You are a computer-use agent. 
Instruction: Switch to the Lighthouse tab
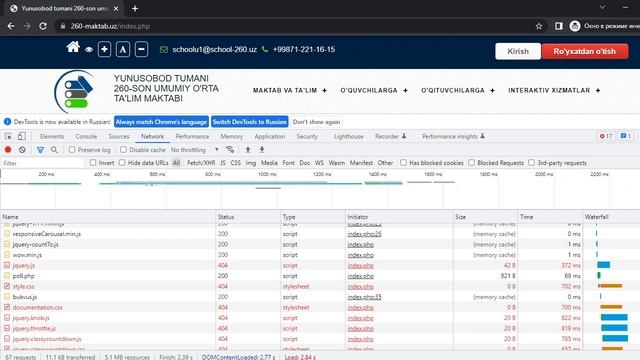[349, 136]
